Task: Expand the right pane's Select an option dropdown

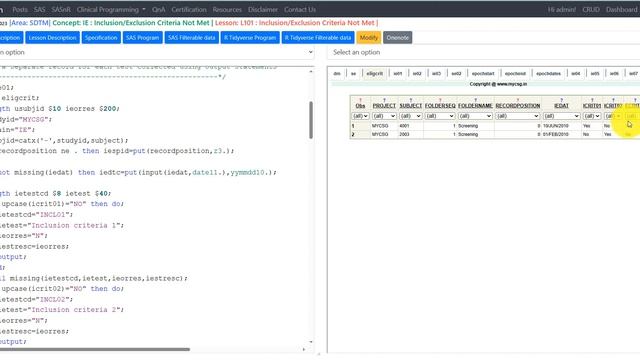Action: (x=484, y=52)
